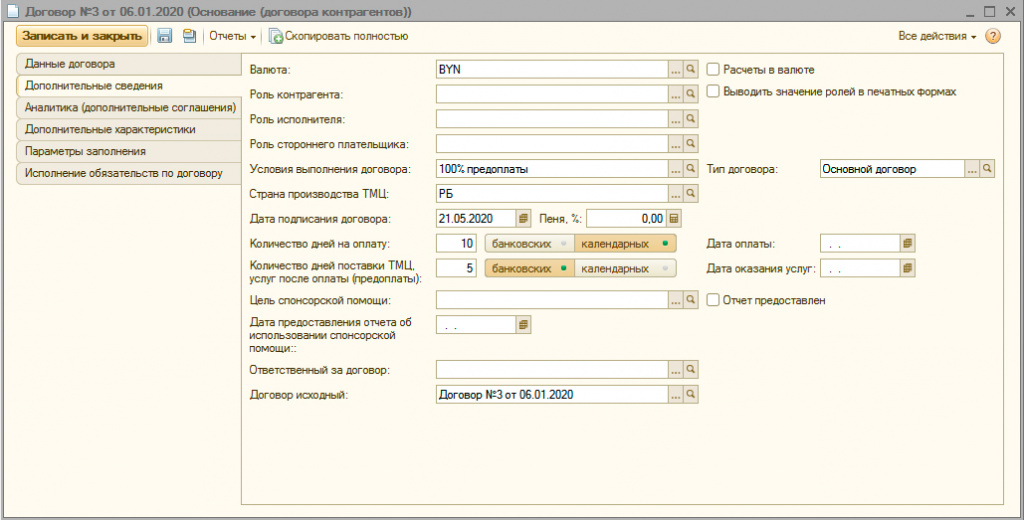Open calendar picker for Дата оплаты
1024x520 pixels.
click(x=907, y=243)
